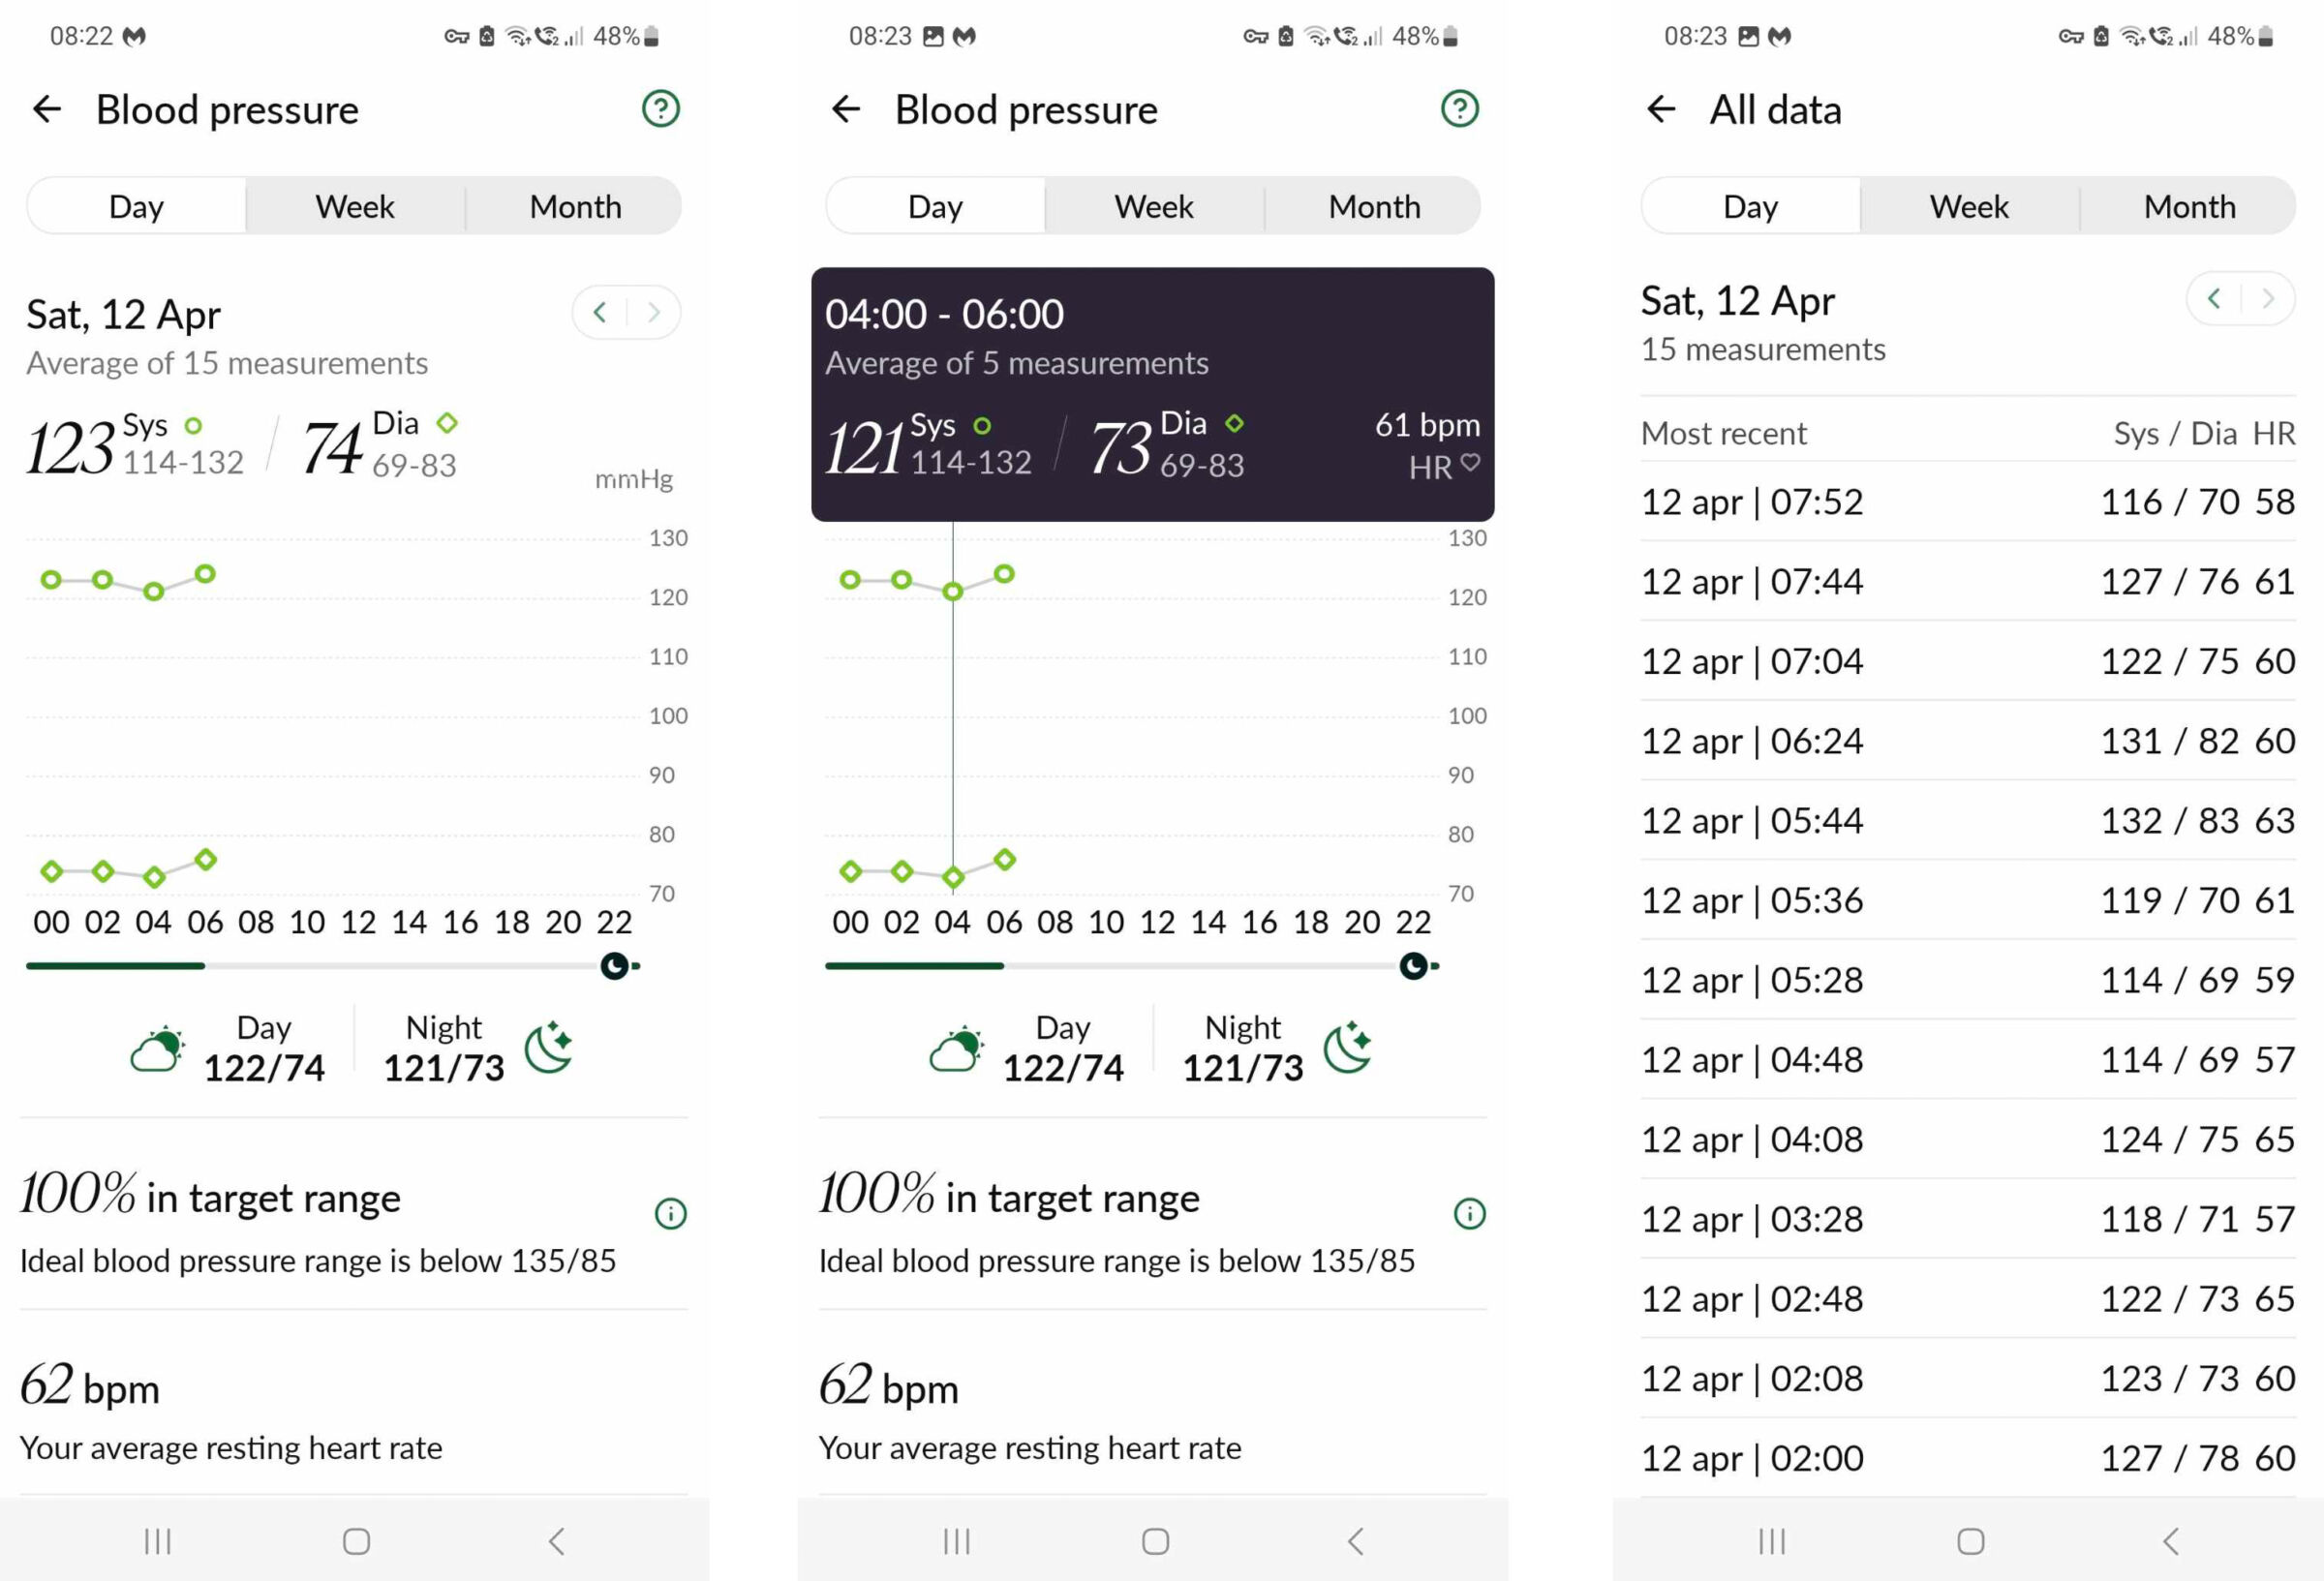Click the back arrow on Blood pressure screen

coord(47,110)
